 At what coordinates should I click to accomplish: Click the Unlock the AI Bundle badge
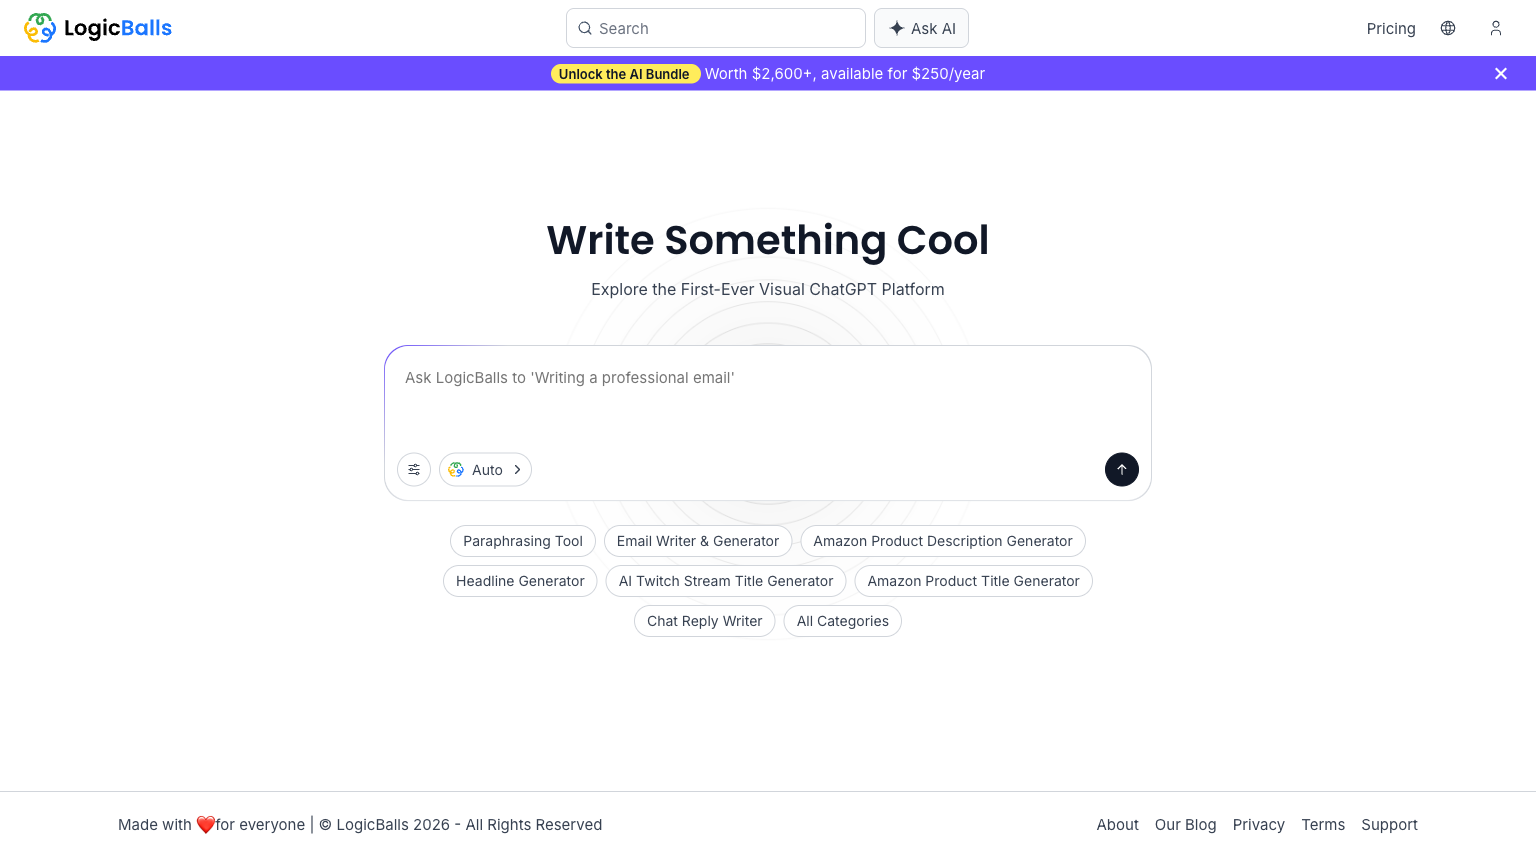[624, 74]
